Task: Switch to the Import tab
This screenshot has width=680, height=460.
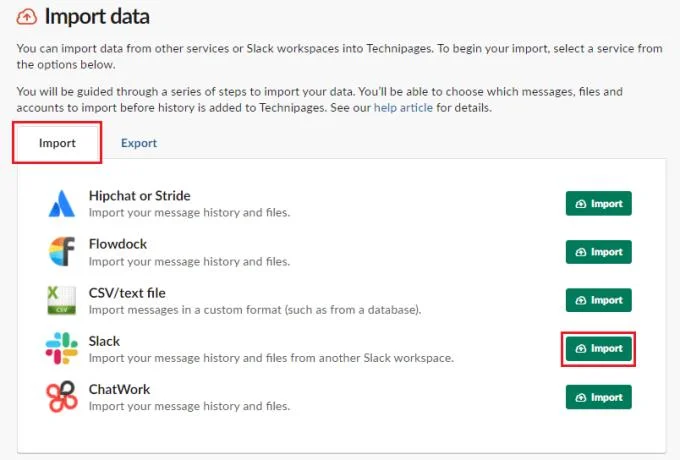Action: tap(57, 143)
